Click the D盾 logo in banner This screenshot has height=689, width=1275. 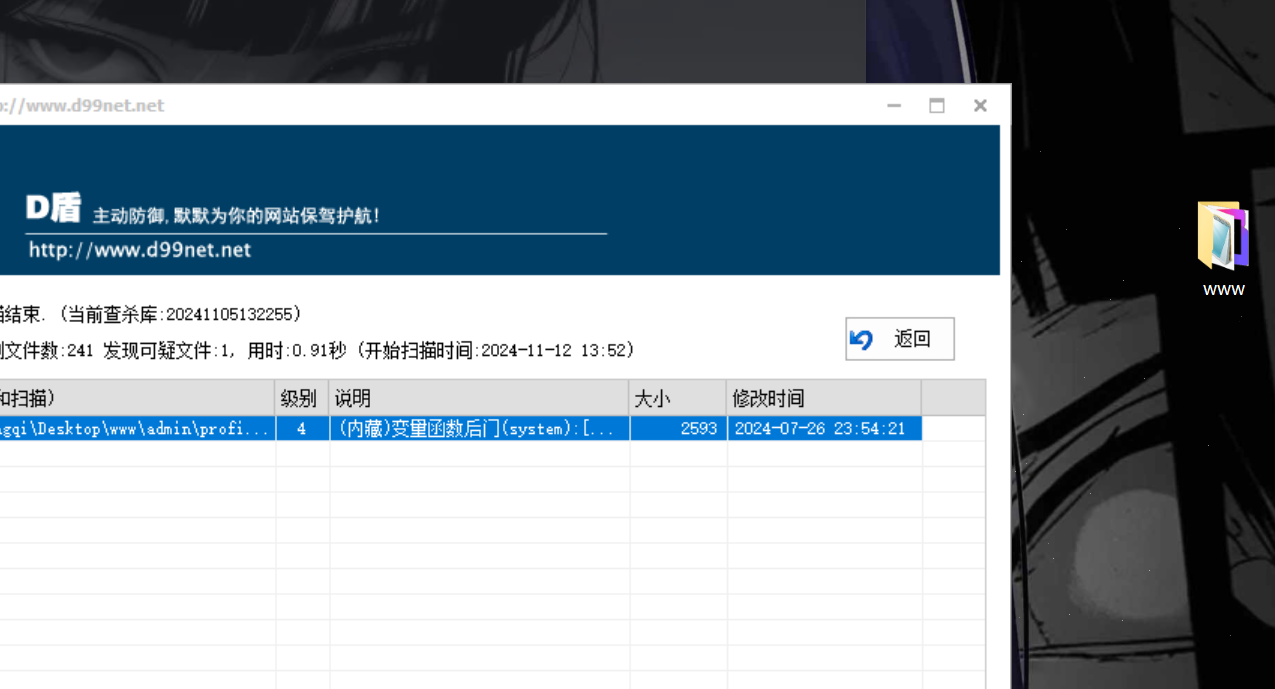coord(53,209)
